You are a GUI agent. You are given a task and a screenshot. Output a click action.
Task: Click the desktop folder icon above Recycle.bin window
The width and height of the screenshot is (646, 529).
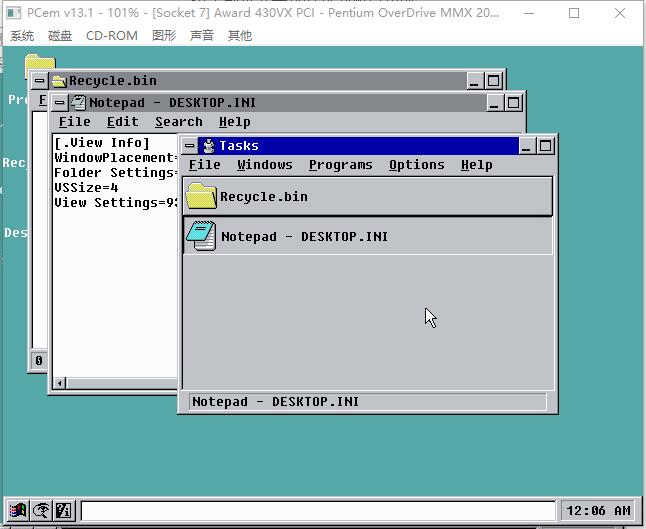[x=40, y=62]
